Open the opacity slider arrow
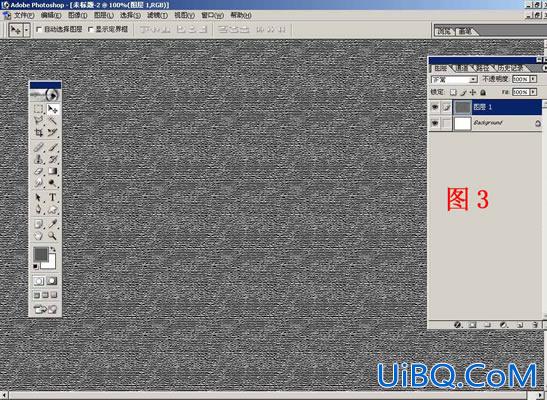 pos(533,80)
